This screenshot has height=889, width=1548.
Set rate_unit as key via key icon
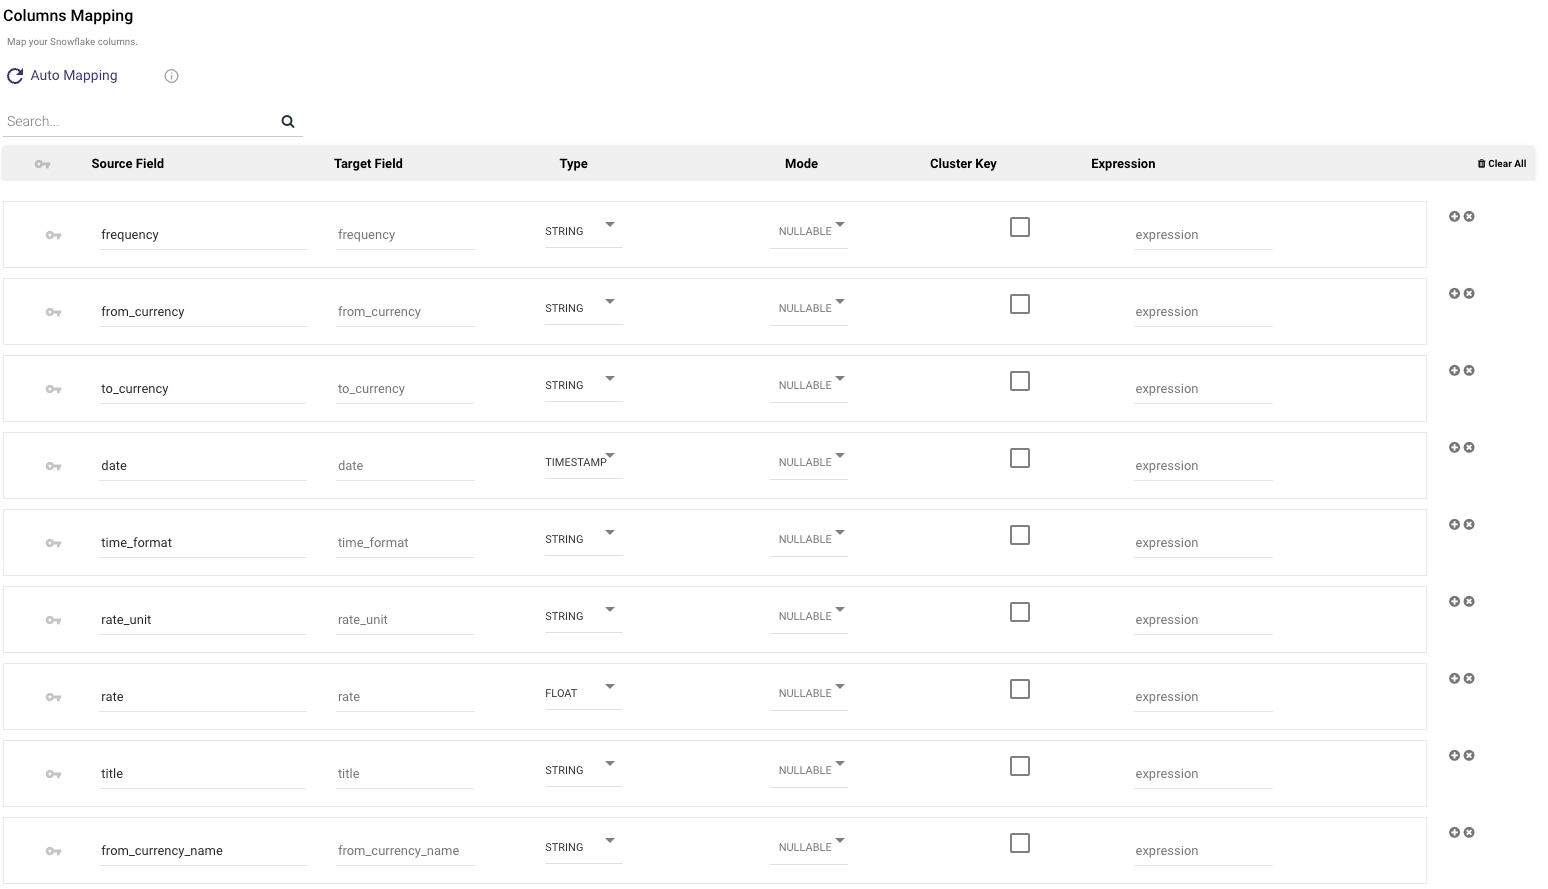tap(54, 620)
